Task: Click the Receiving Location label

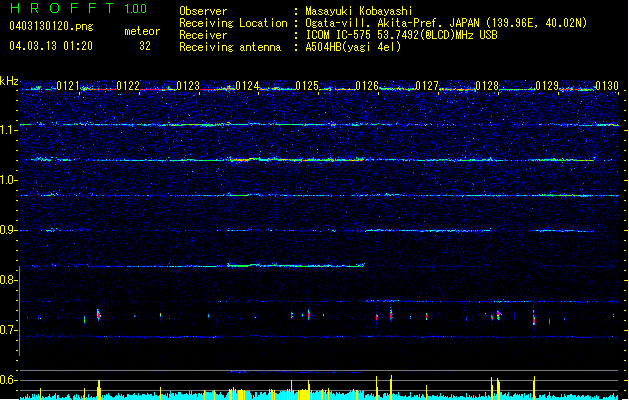Action: tap(231, 23)
